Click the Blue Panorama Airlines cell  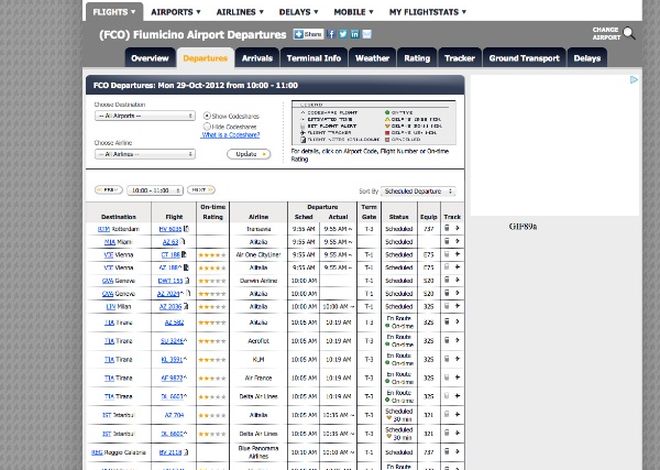coord(258,452)
